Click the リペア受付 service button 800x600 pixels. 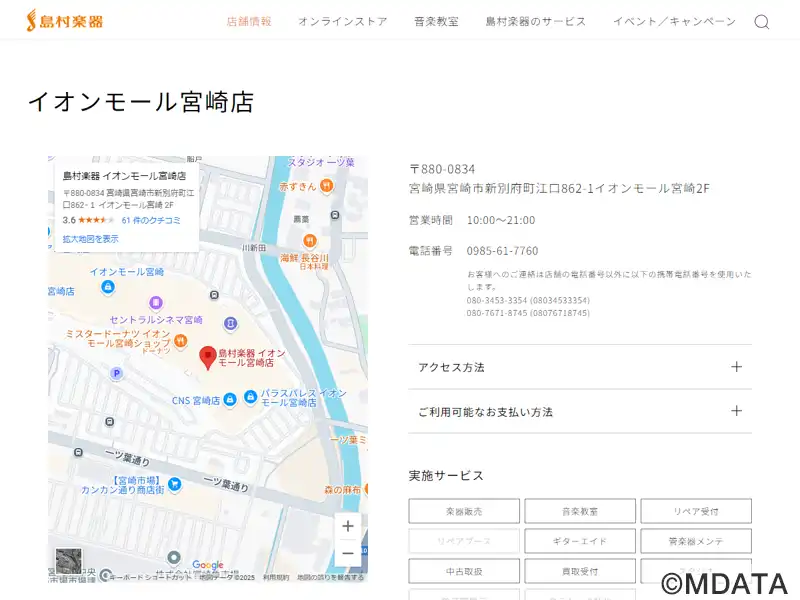(696, 511)
